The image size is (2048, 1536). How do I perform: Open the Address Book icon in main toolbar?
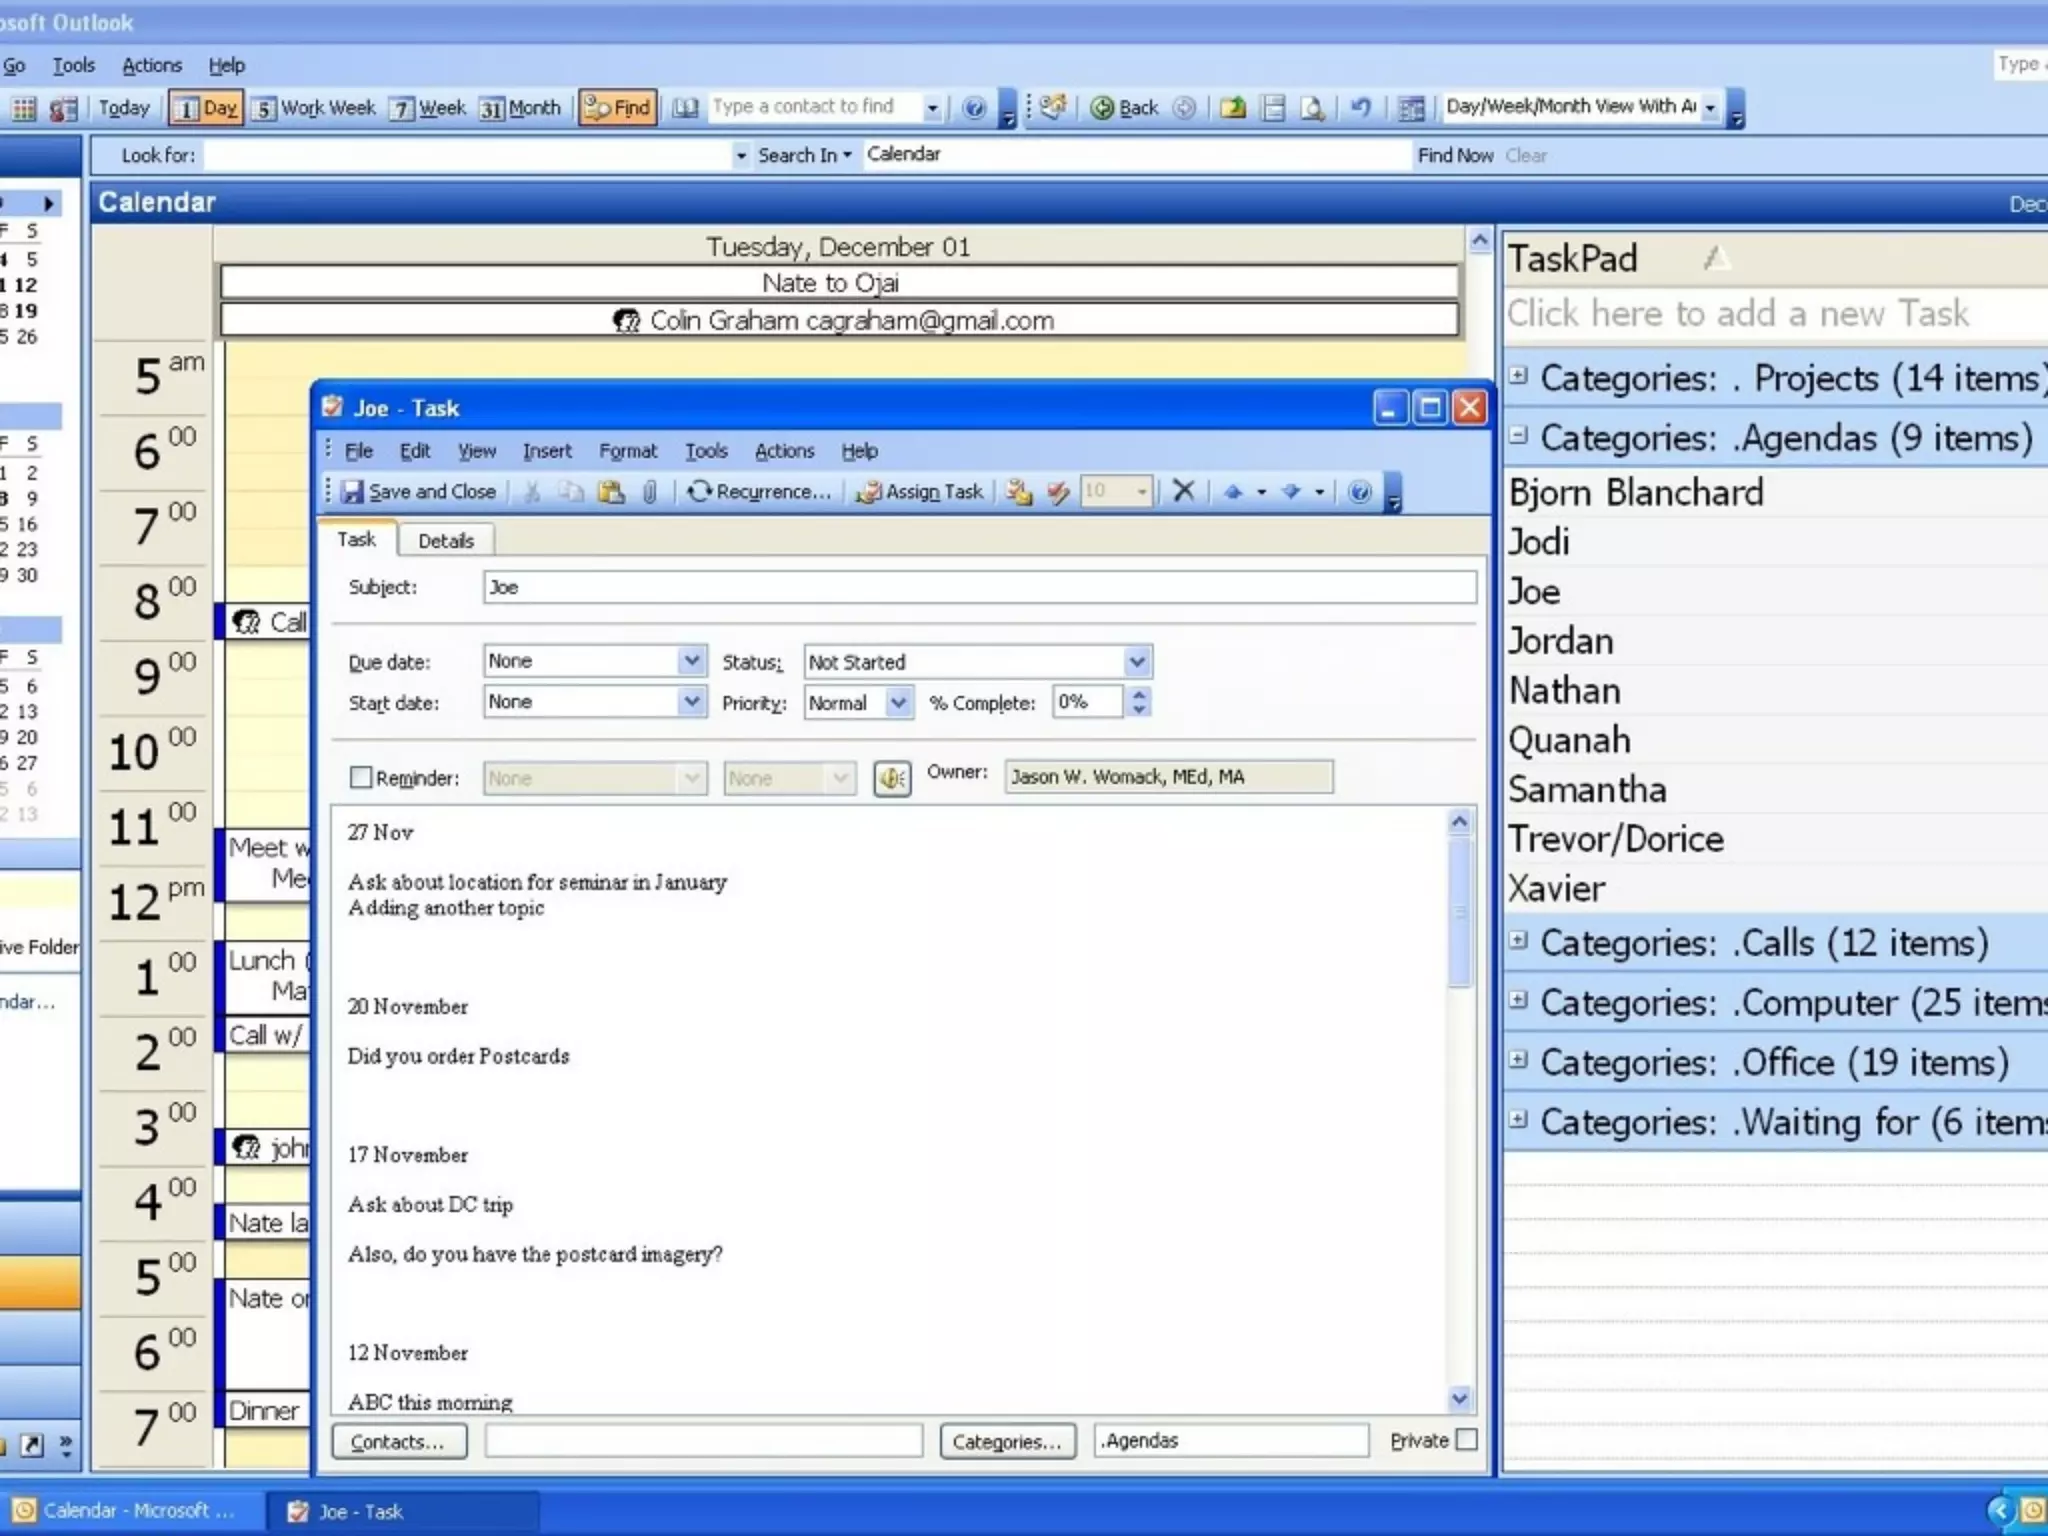tap(685, 108)
